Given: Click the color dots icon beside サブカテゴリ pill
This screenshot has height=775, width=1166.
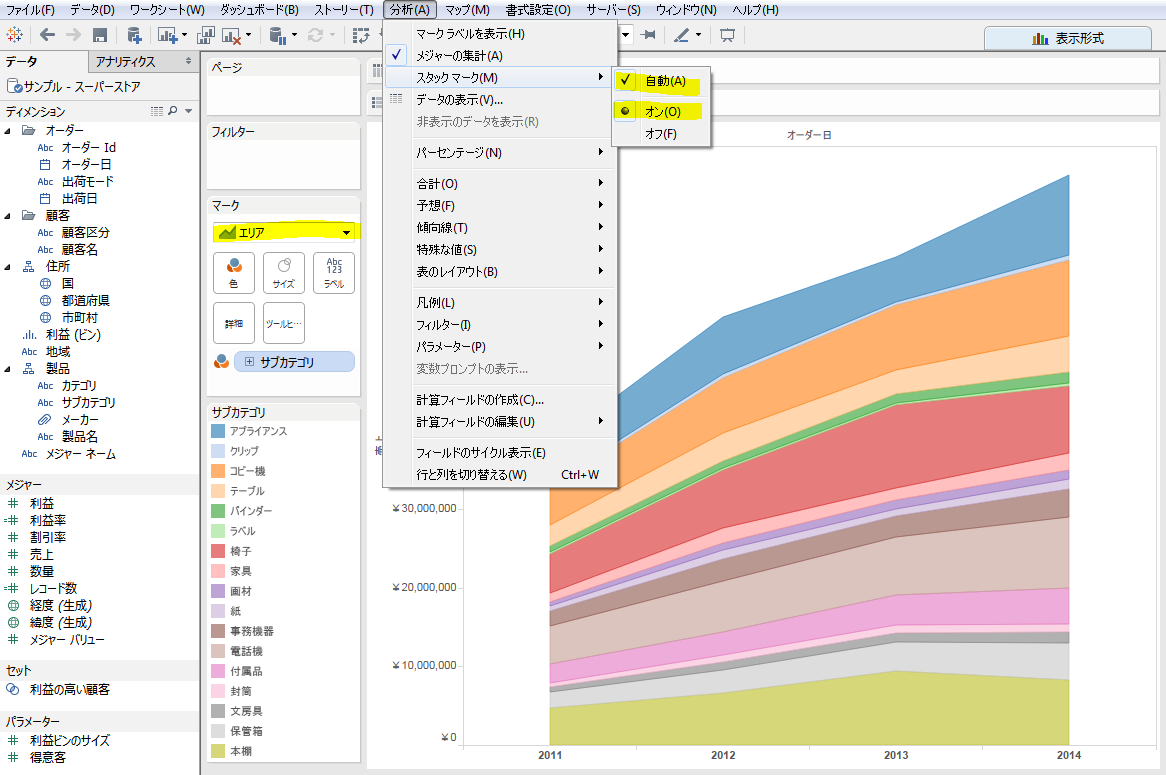Looking at the screenshot, I should point(222,361).
